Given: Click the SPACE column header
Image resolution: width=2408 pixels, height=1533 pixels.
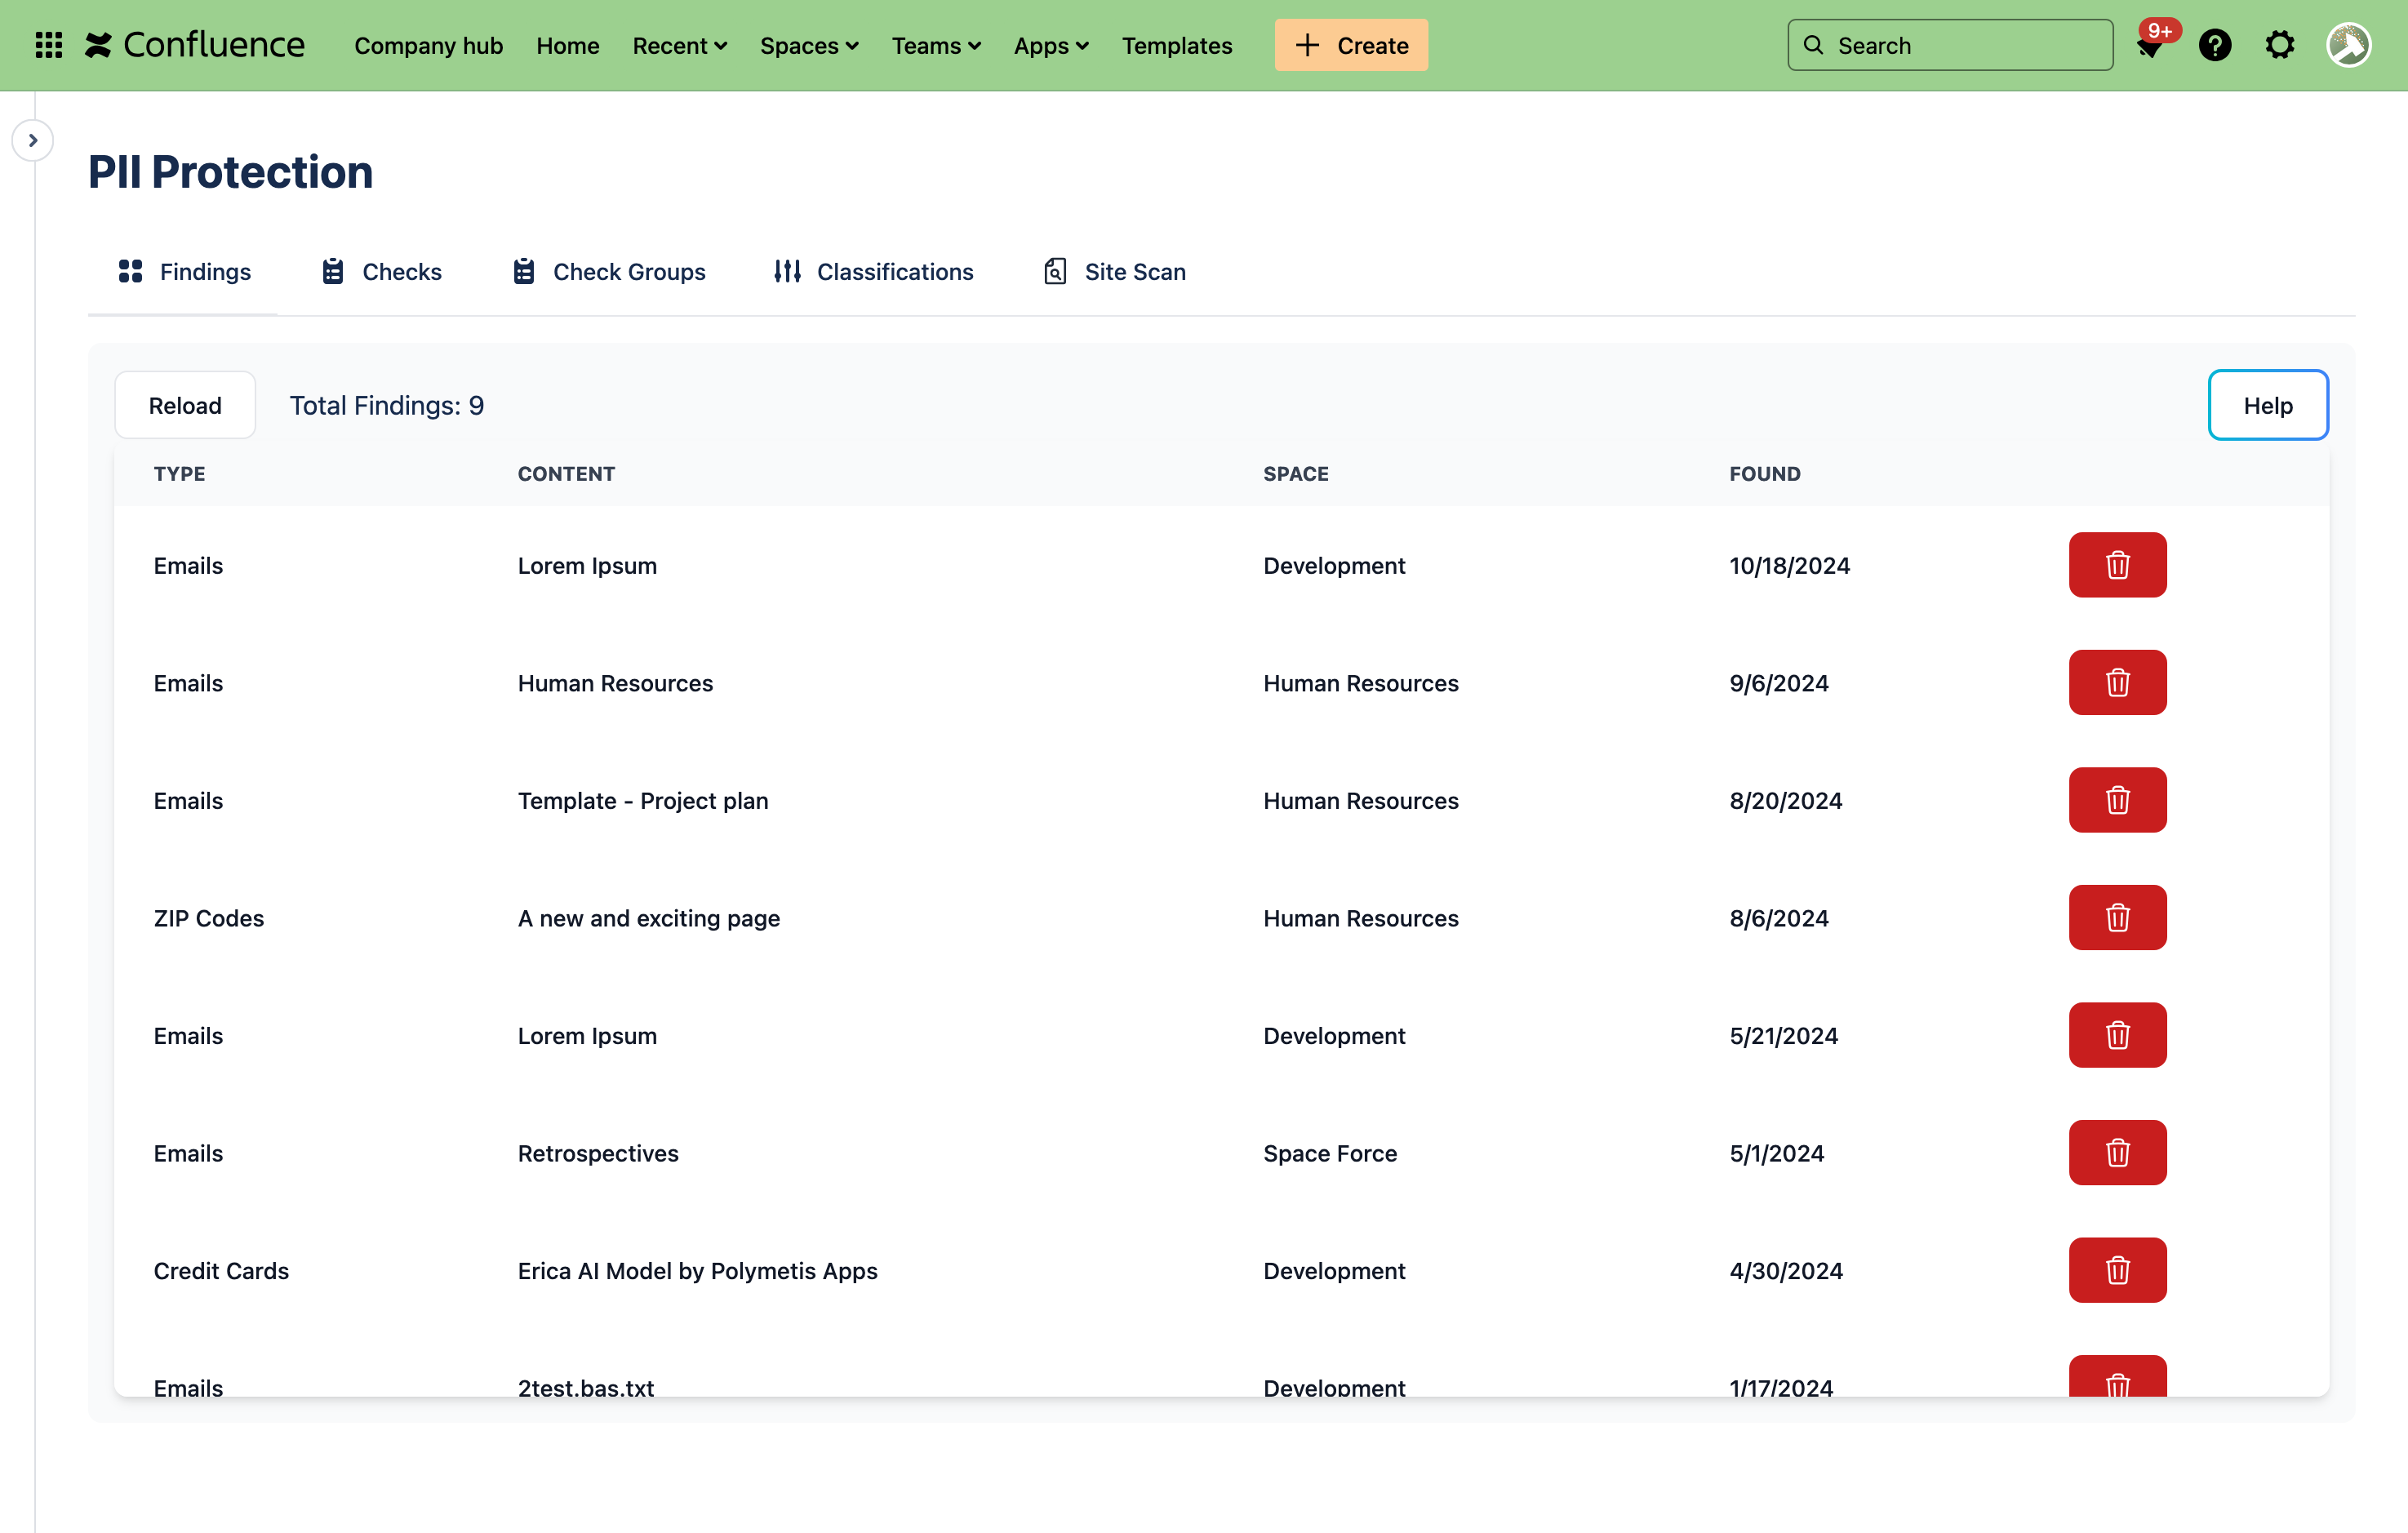Looking at the screenshot, I should coord(1295,474).
